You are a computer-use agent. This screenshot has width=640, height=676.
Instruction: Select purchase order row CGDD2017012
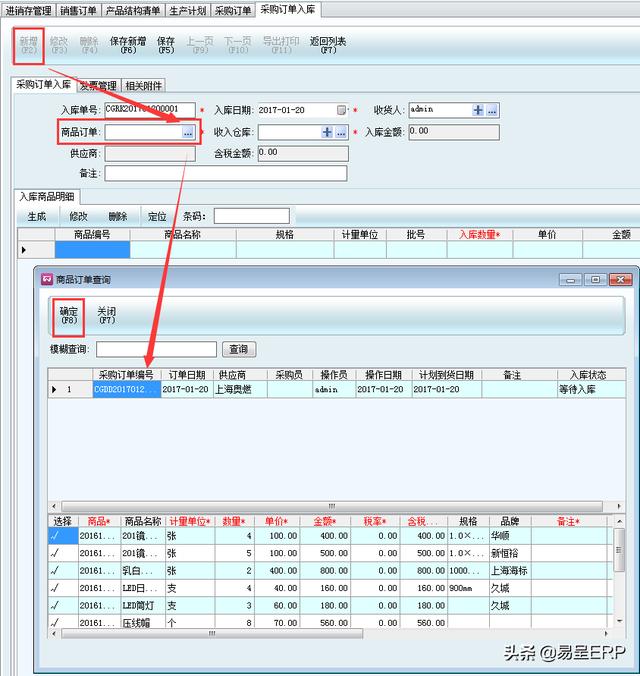(125, 389)
